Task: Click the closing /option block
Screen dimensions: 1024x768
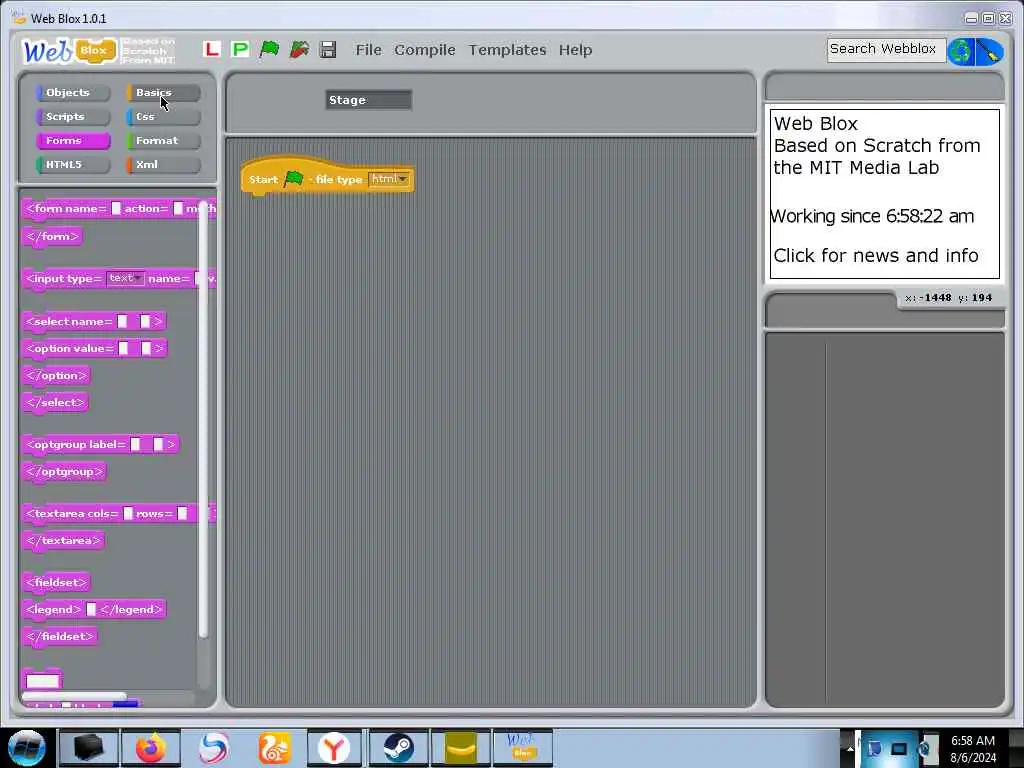Action: coord(56,376)
